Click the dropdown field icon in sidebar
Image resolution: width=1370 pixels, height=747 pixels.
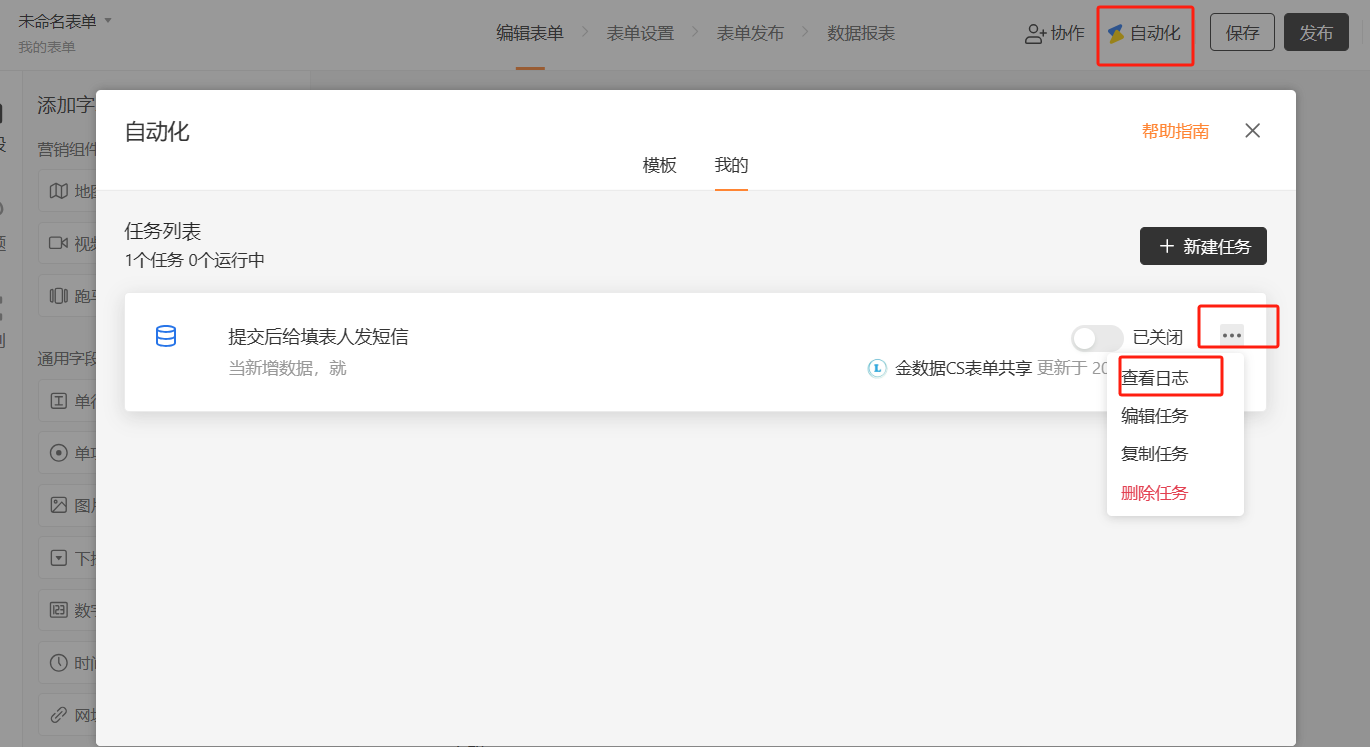[59, 558]
